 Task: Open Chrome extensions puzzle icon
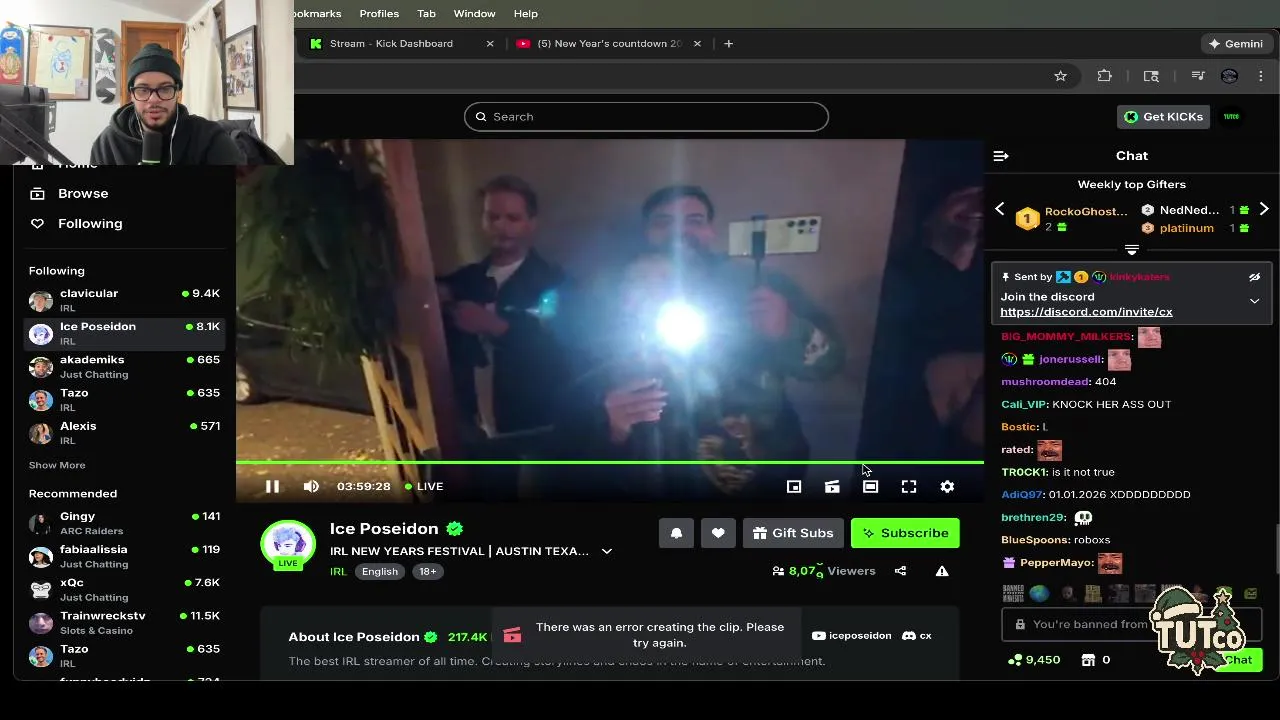coord(1105,76)
